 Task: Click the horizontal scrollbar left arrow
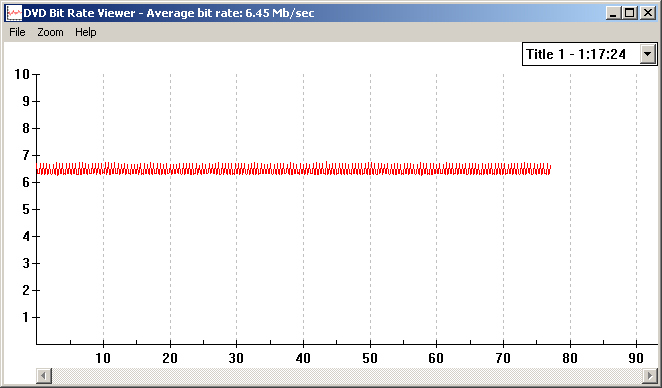tap(44, 375)
